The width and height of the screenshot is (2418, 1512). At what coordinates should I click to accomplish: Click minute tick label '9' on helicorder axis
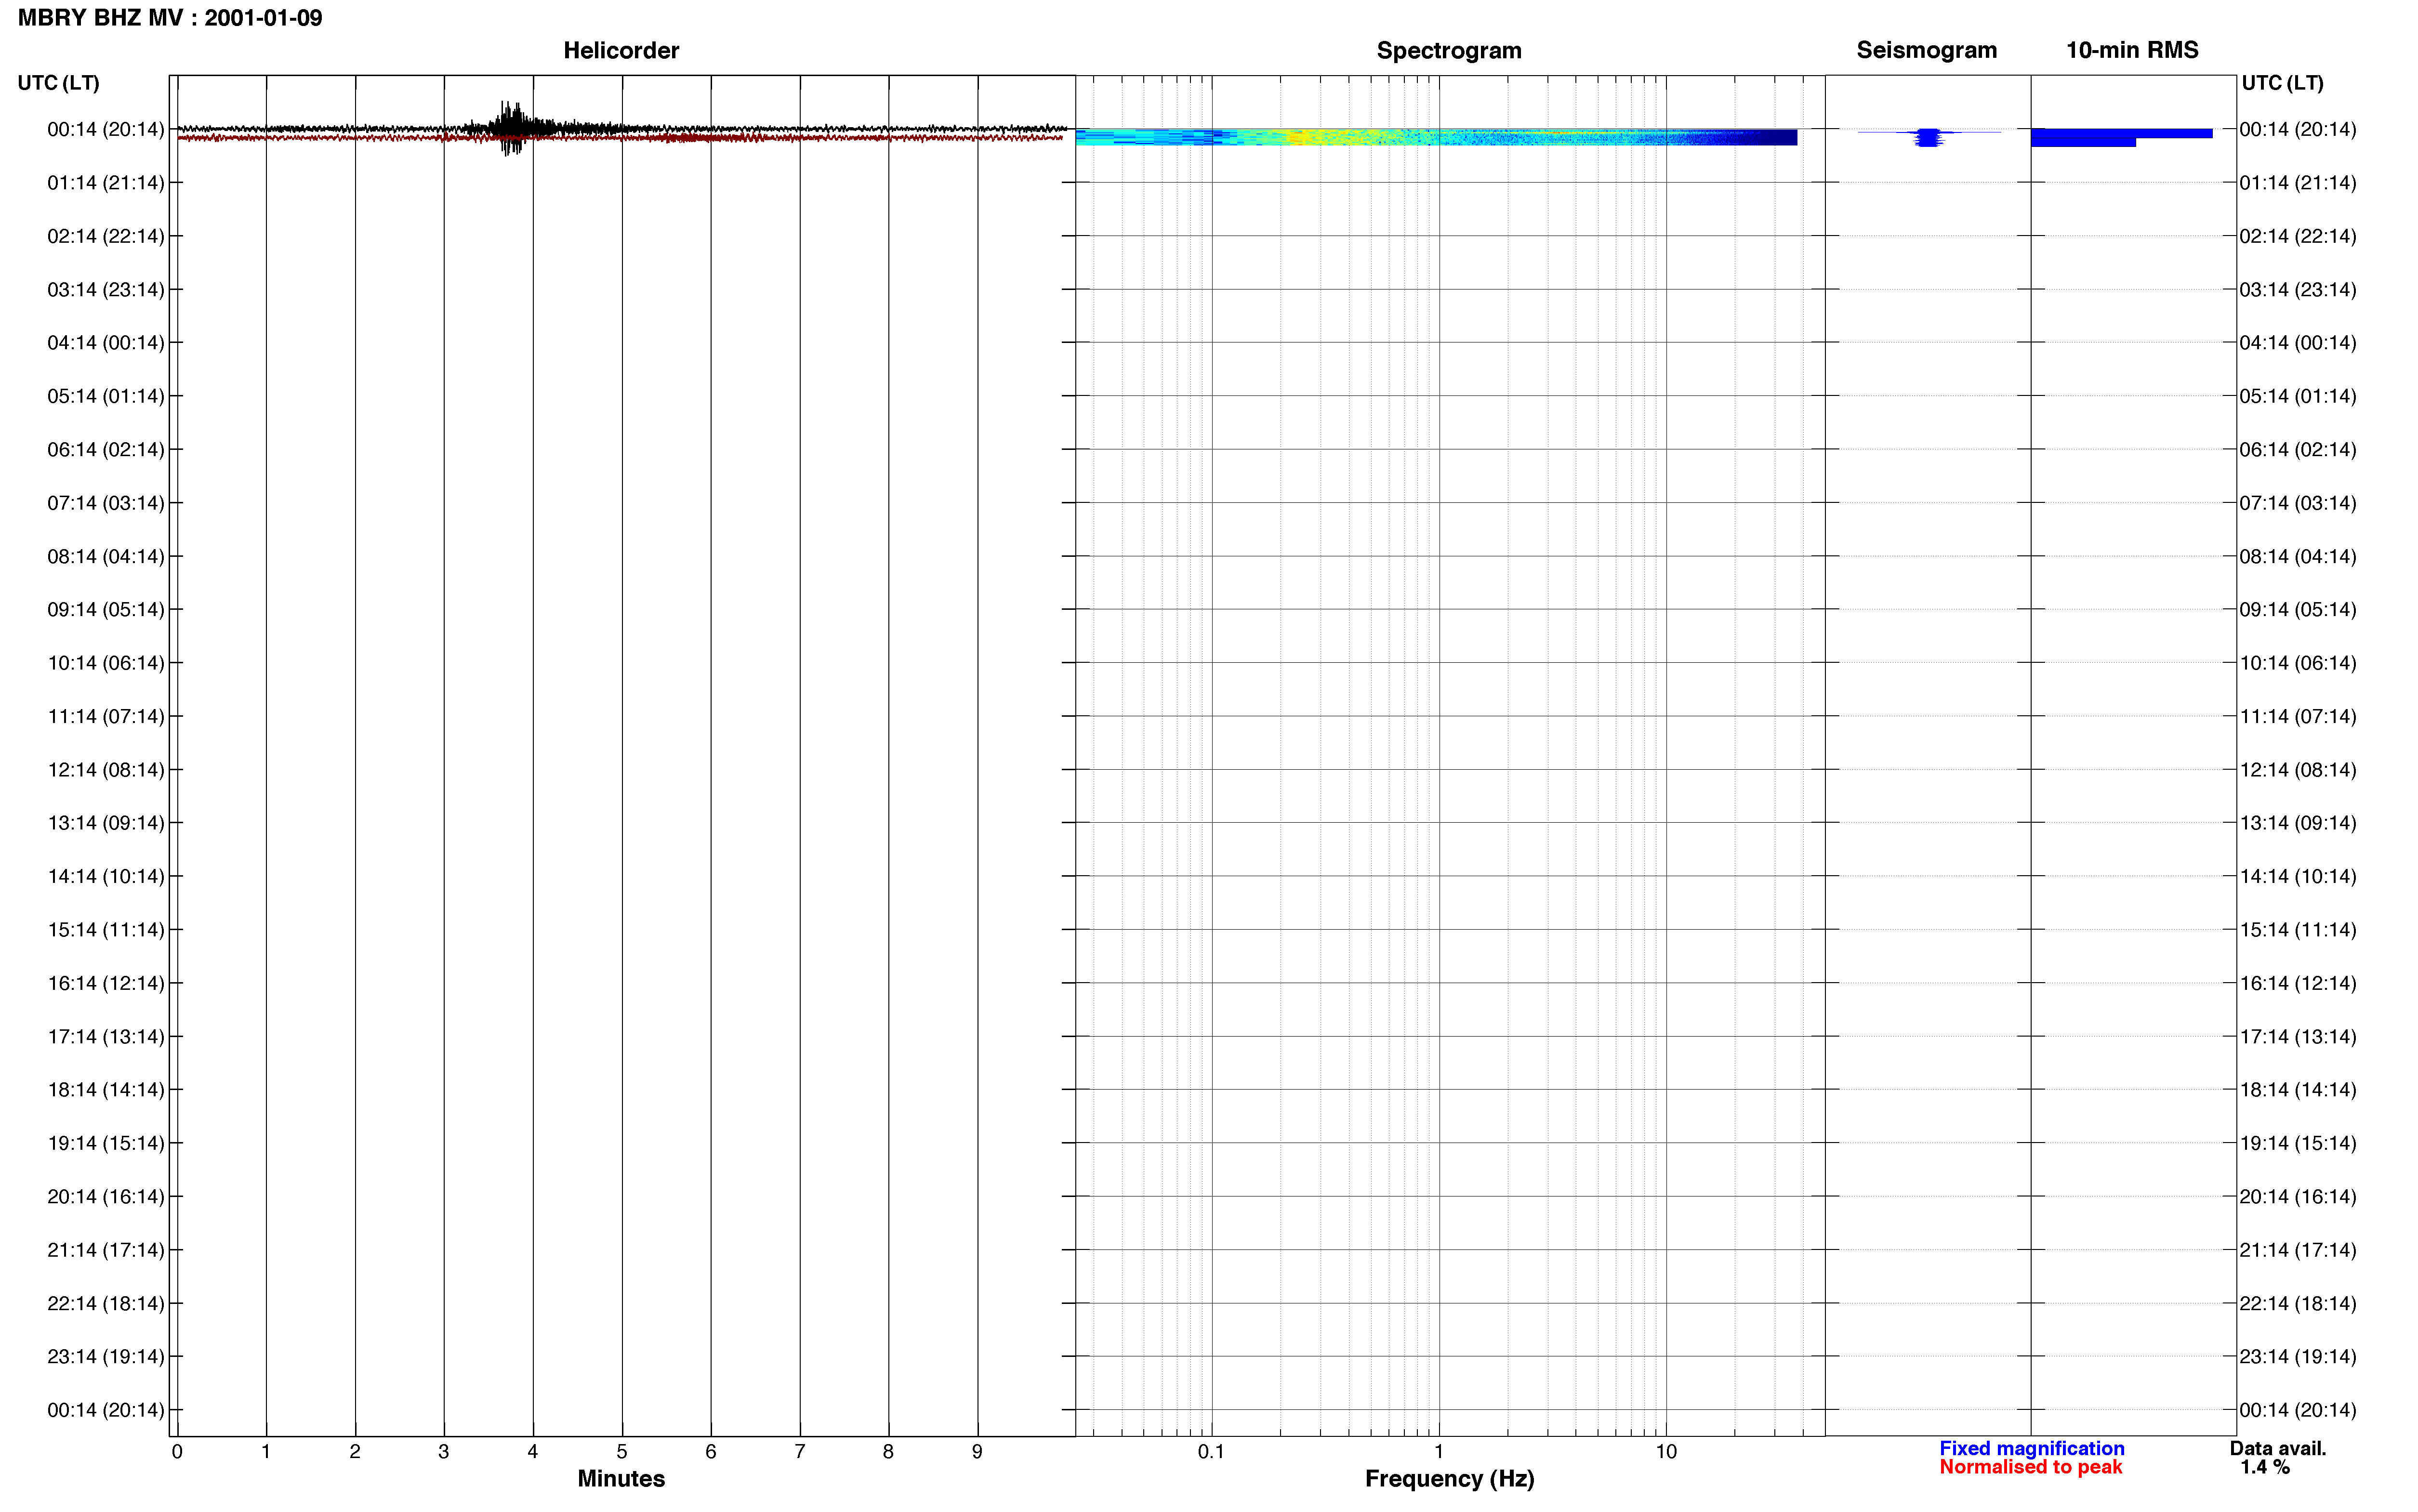click(977, 1452)
